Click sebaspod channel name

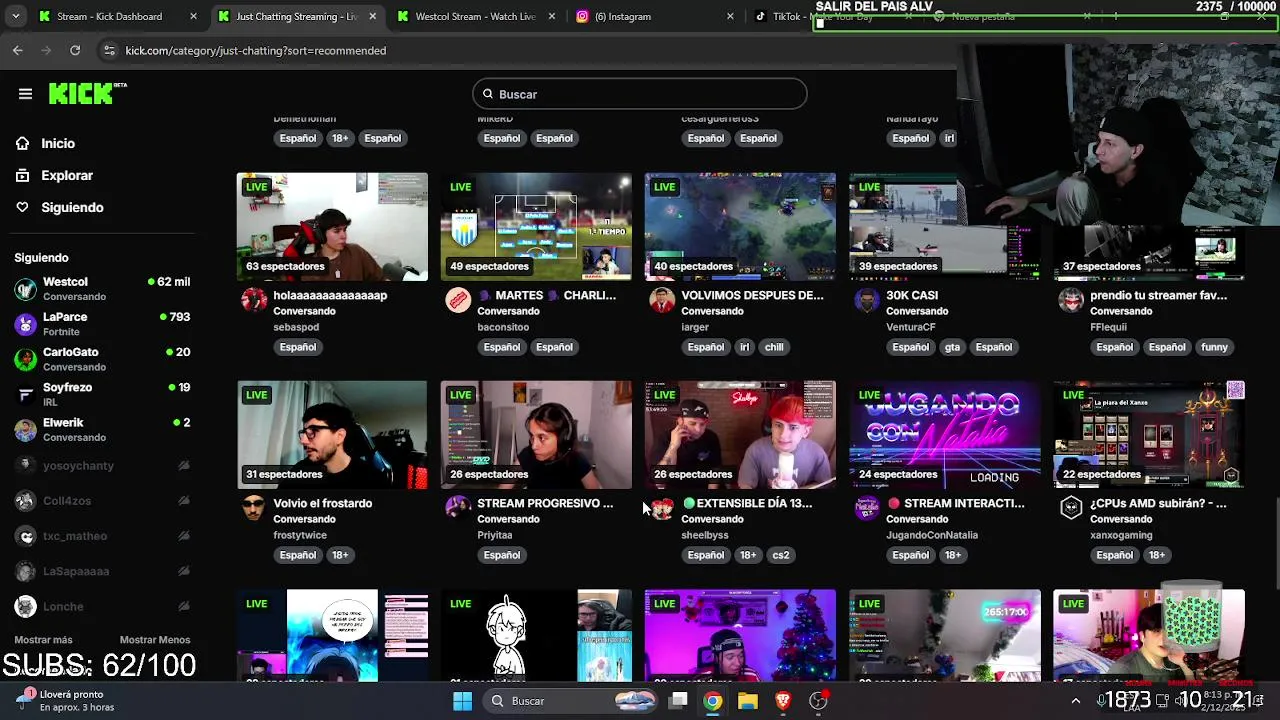[296, 327]
